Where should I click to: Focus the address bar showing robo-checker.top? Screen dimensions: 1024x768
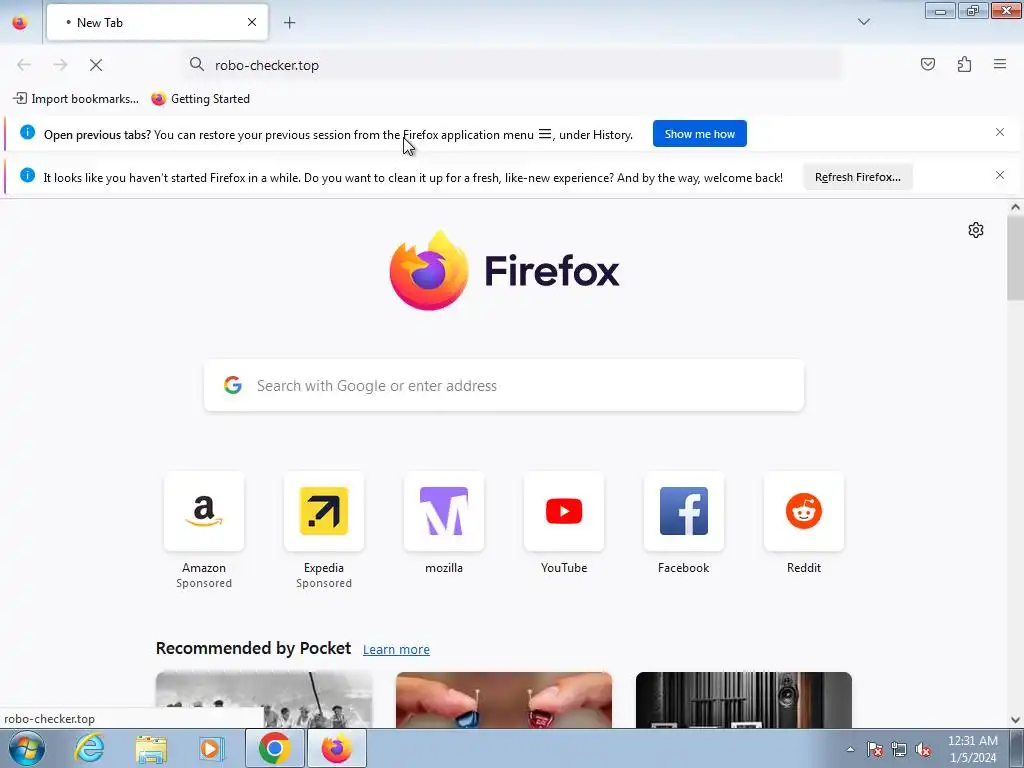[x=511, y=65]
